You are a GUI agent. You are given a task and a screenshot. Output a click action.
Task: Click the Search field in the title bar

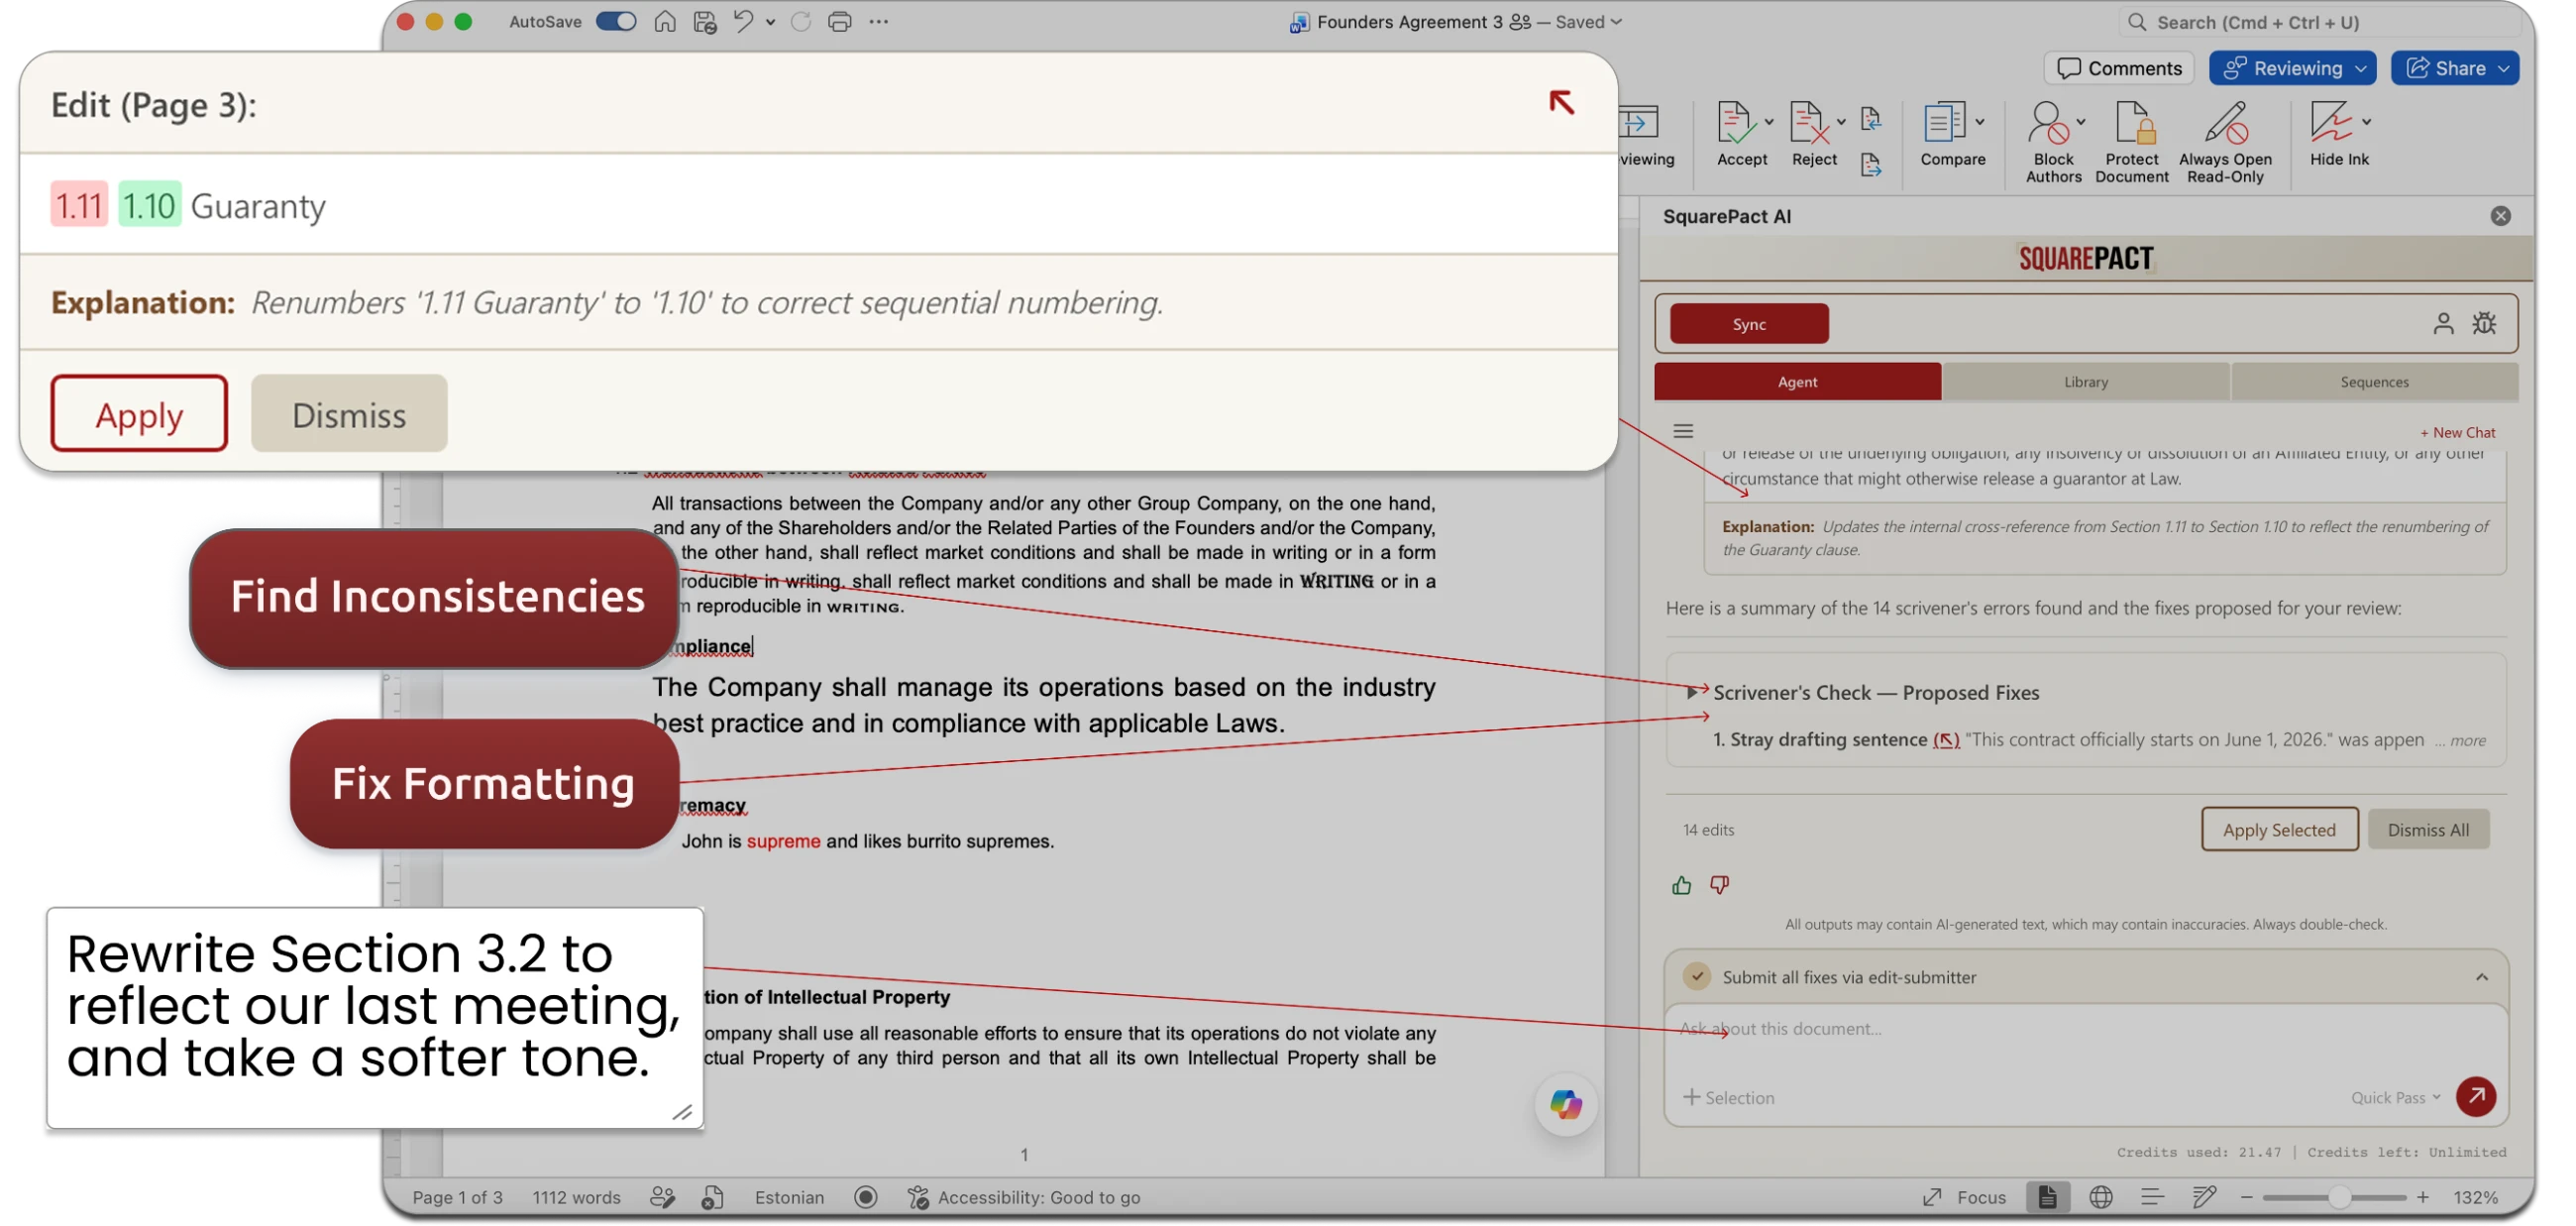[x=2320, y=22]
